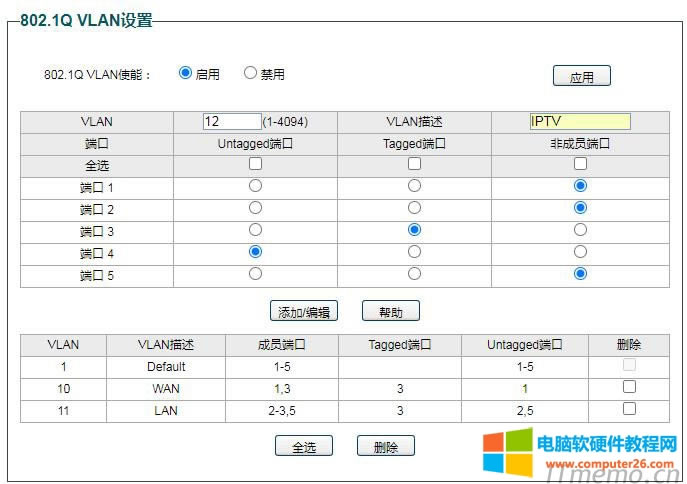Set 端口 4 to Tagged
The height and width of the screenshot is (484, 687).
click(414, 251)
